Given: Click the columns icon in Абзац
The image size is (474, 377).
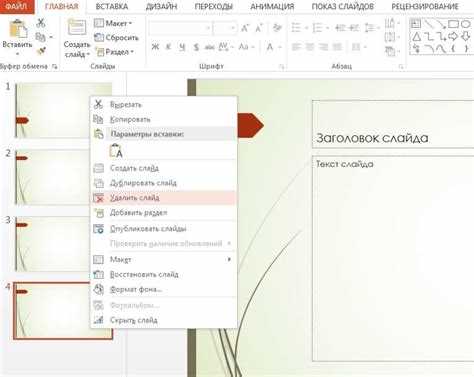Looking at the screenshot, I should [356, 47].
